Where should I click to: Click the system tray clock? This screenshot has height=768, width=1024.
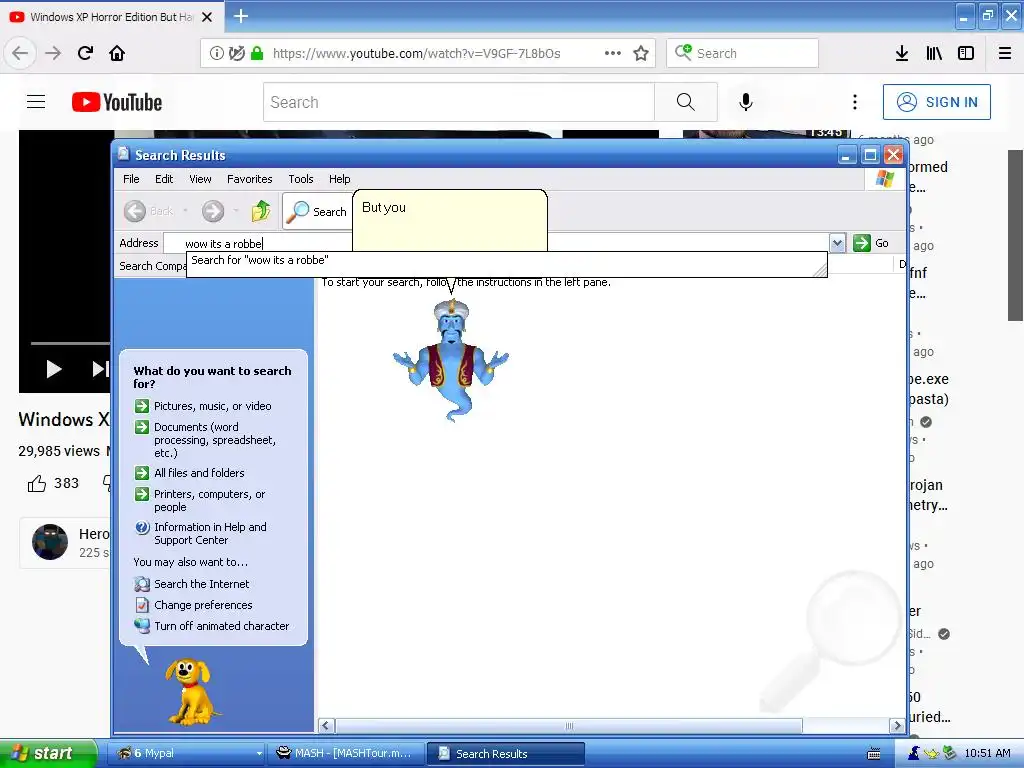987,753
